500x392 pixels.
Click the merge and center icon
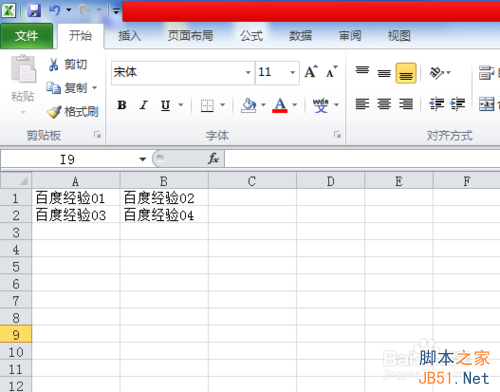(487, 104)
